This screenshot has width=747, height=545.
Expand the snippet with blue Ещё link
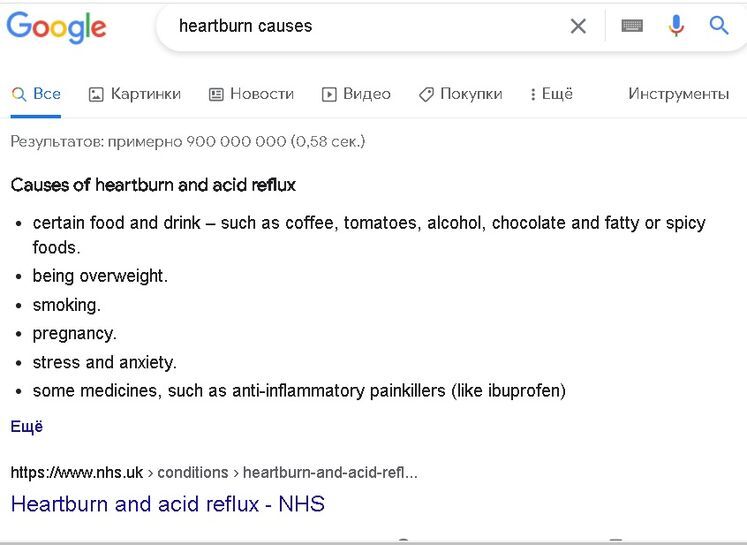[x=27, y=427]
